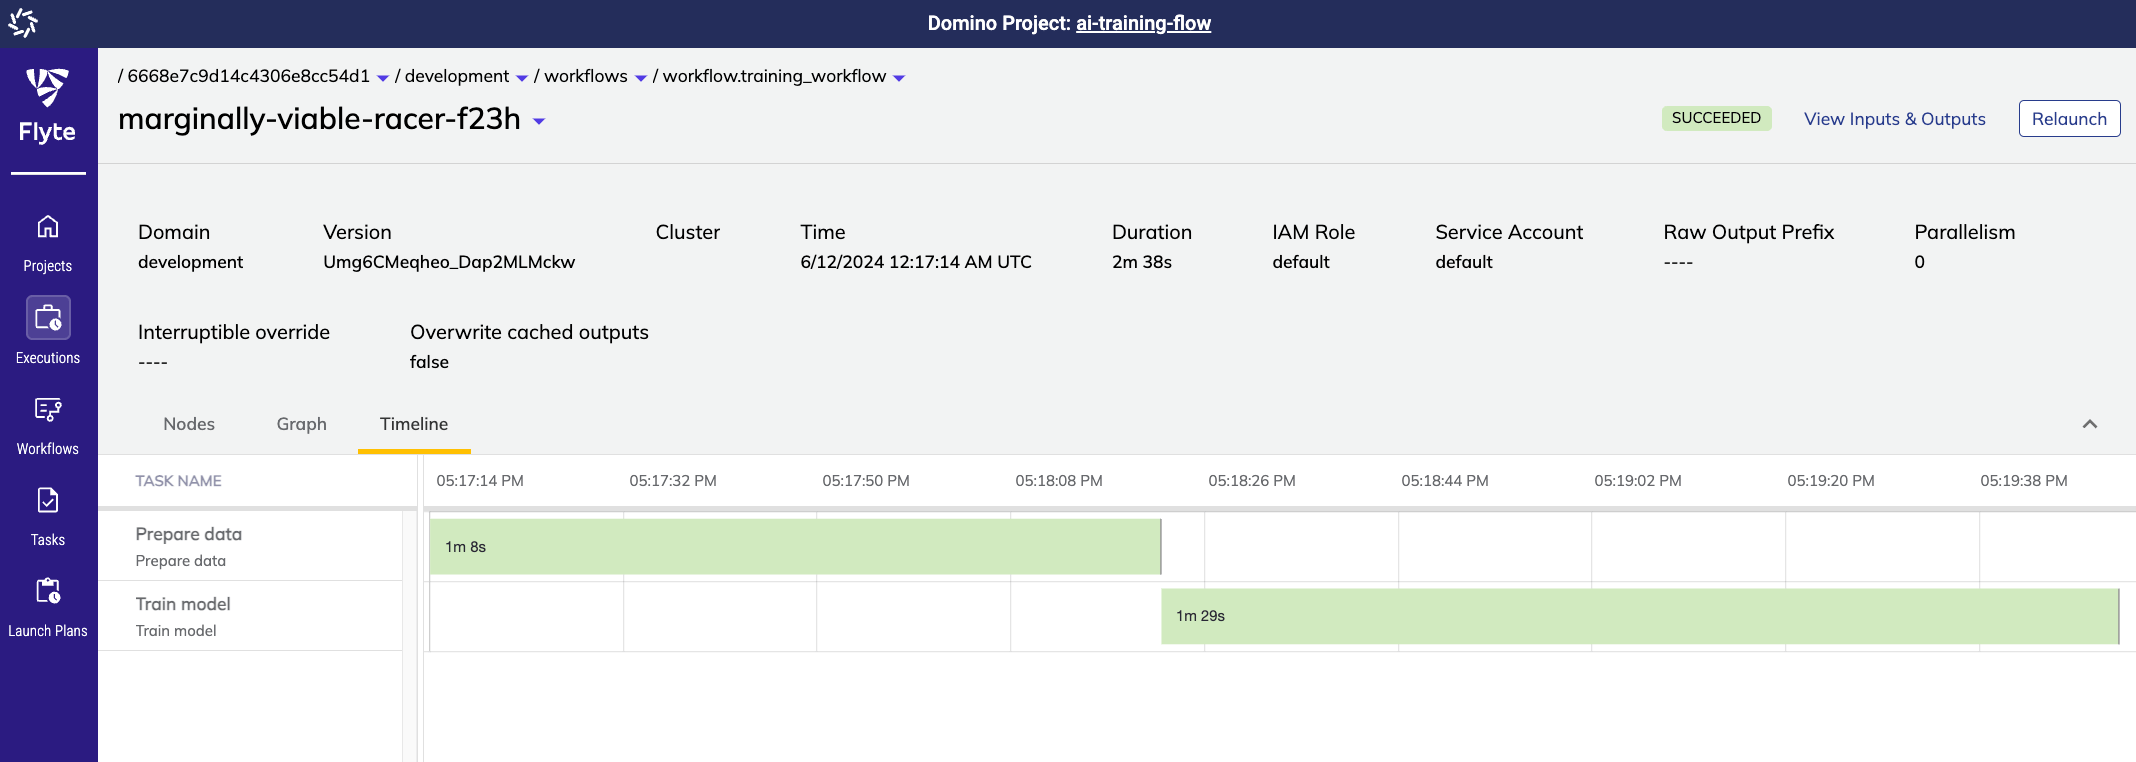Viewport: 2136px width, 762px height.
Task: Expand the workflows breadcrumb dropdown
Action: (641, 78)
